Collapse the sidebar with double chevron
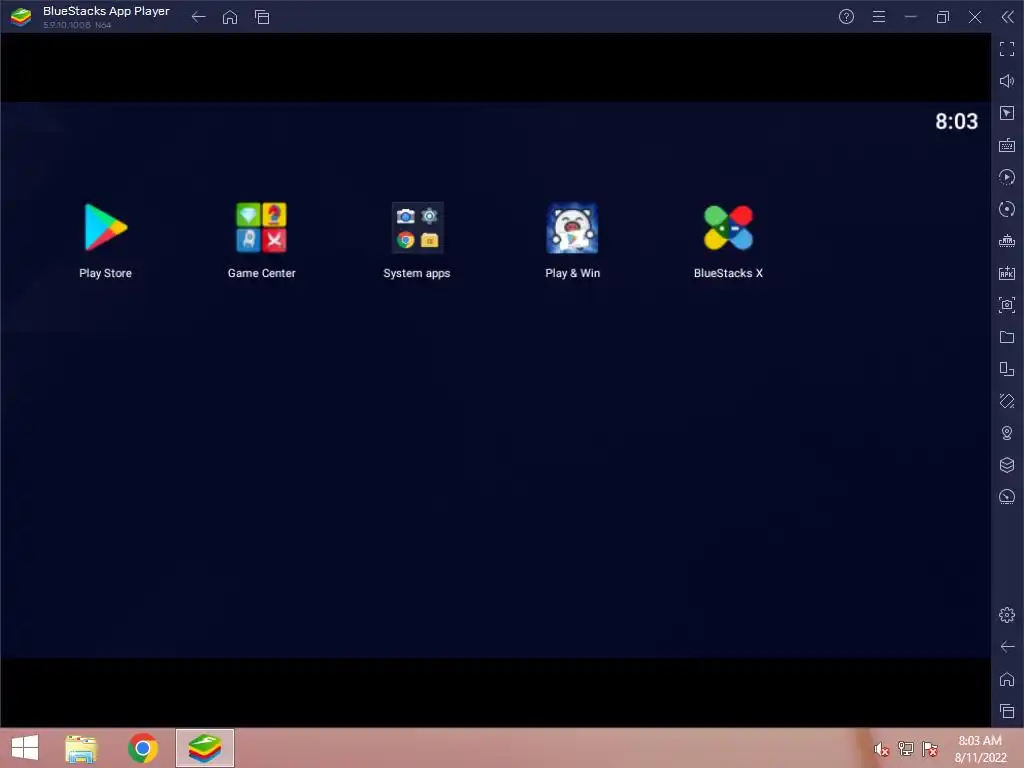This screenshot has height=768, width=1024. click(1007, 17)
